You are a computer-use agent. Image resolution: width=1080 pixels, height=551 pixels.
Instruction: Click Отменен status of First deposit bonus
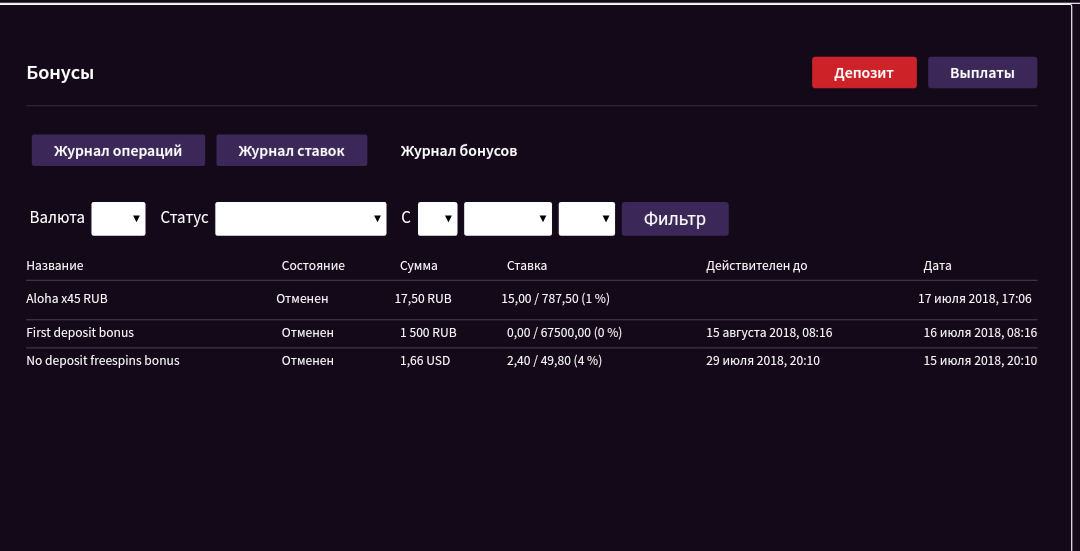[x=308, y=333]
